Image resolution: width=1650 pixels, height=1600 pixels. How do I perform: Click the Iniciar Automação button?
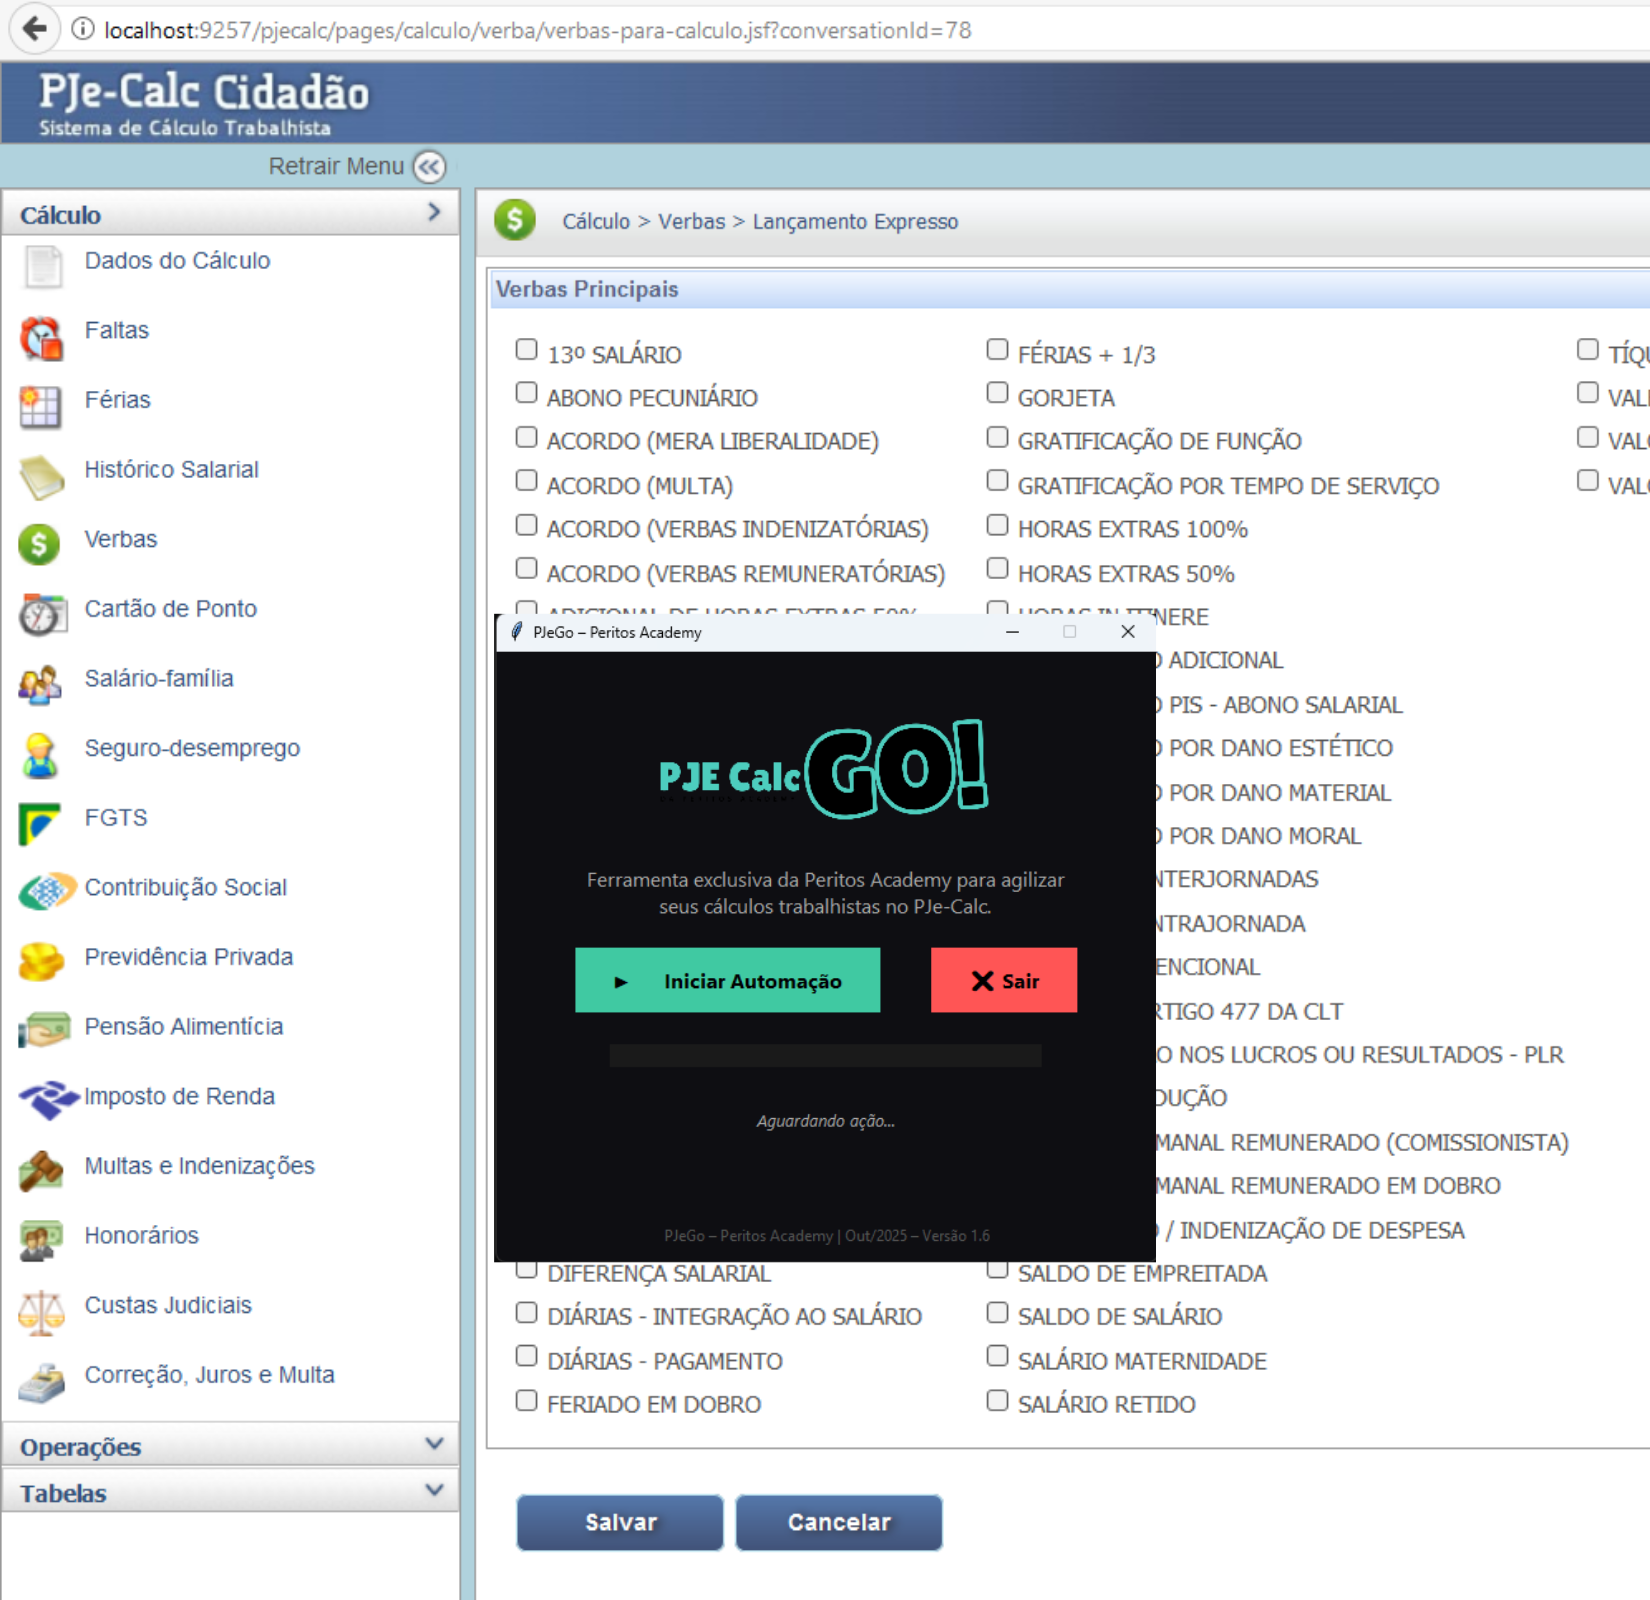[x=727, y=981]
